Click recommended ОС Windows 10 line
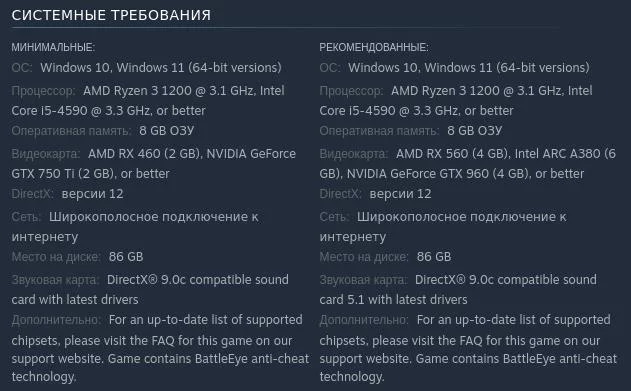631x391 pixels. point(454,68)
